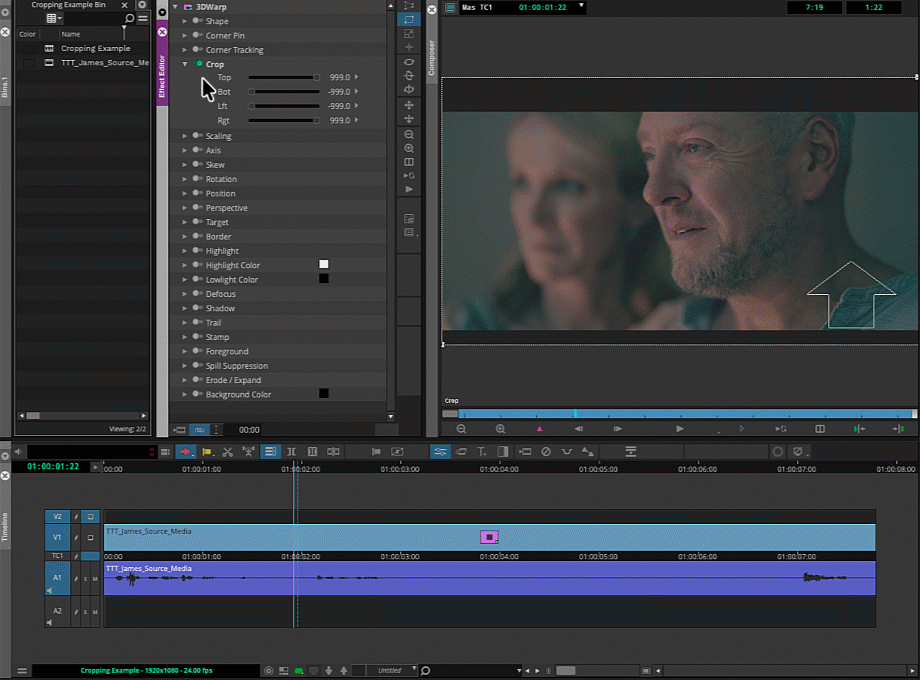Toggle the Shadow parameter group enable button
The height and width of the screenshot is (680, 920).
(198, 308)
